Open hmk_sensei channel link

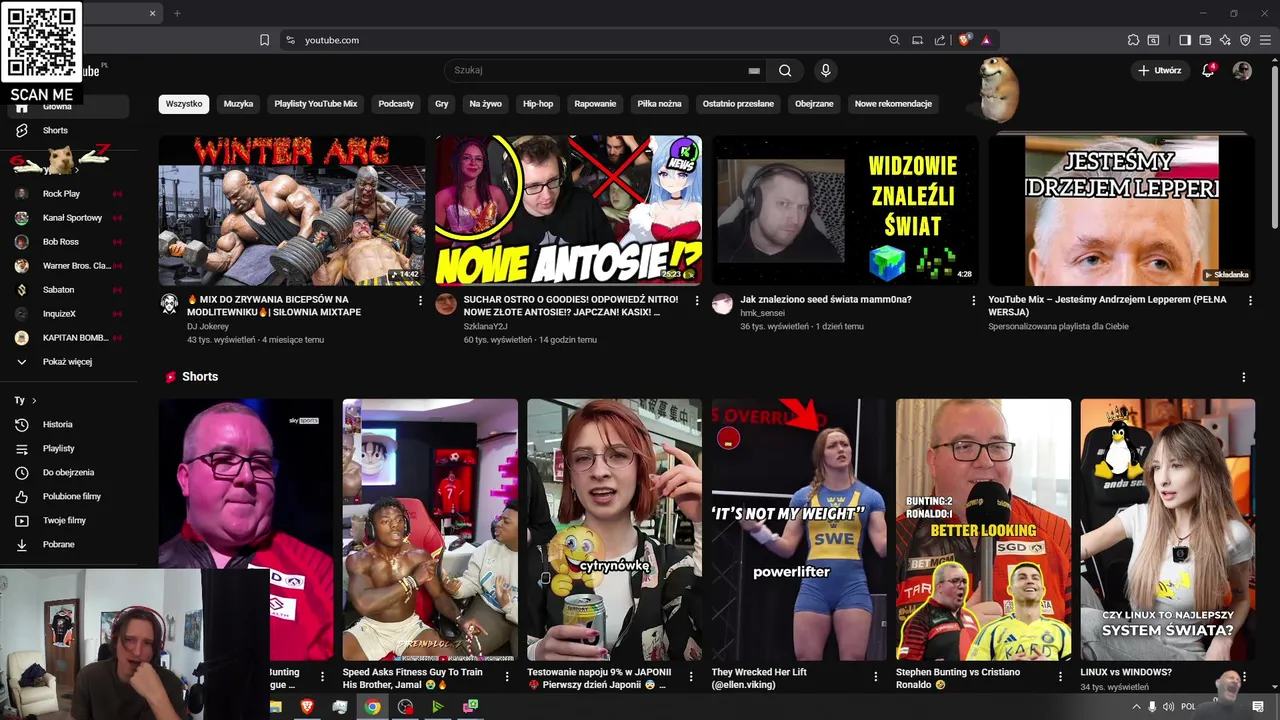[x=763, y=313]
